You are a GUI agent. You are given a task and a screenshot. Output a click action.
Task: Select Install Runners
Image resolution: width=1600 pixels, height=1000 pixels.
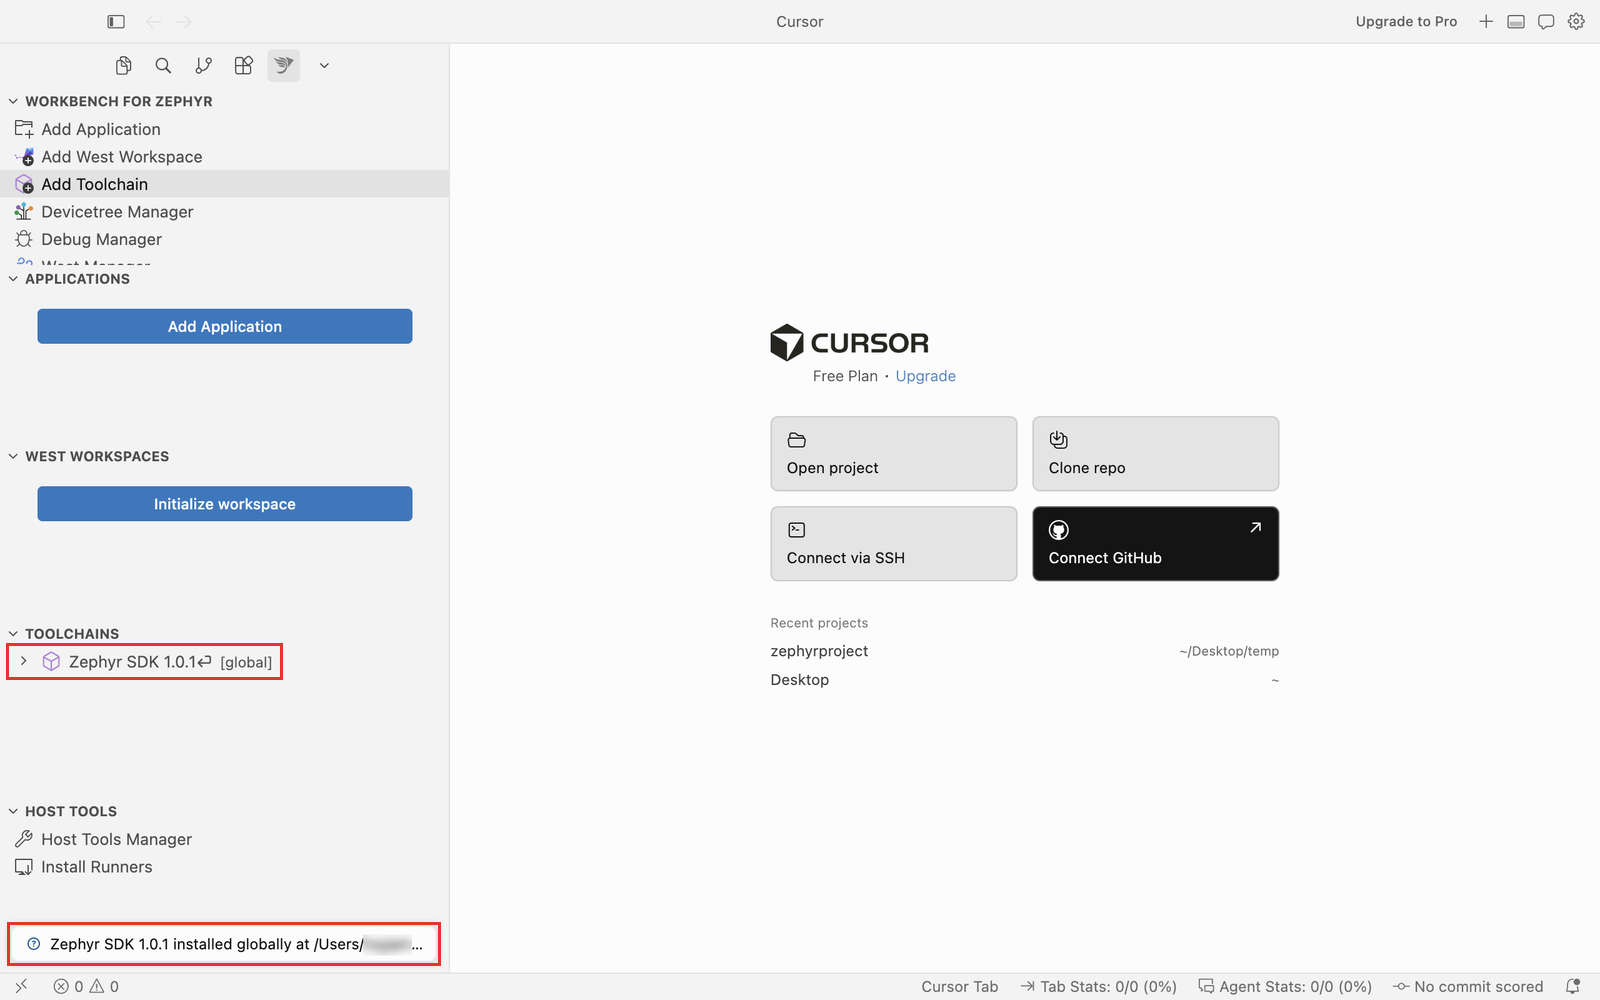pyautogui.click(x=224, y=867)
